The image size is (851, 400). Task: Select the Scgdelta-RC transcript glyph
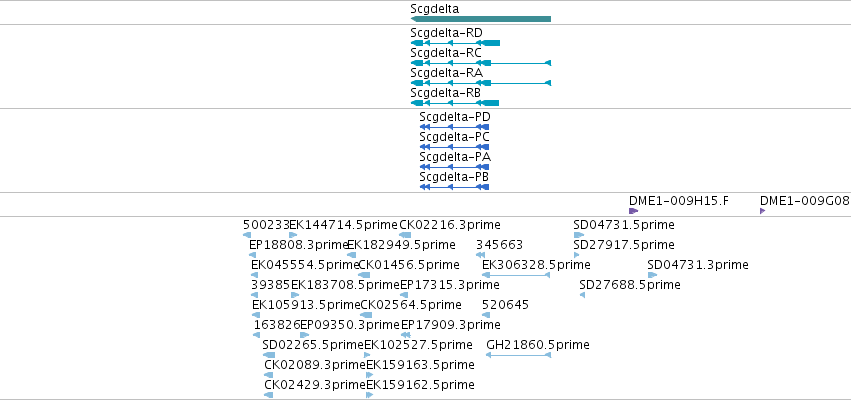481,63
